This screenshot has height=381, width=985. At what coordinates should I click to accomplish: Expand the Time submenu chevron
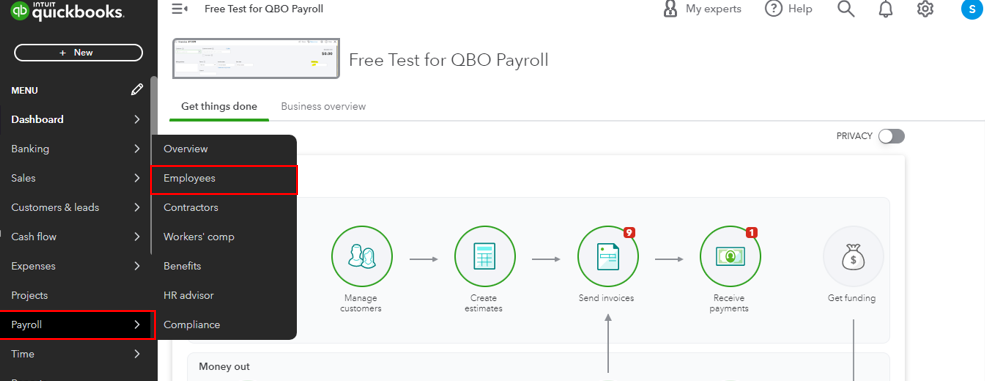pos(137,354)
